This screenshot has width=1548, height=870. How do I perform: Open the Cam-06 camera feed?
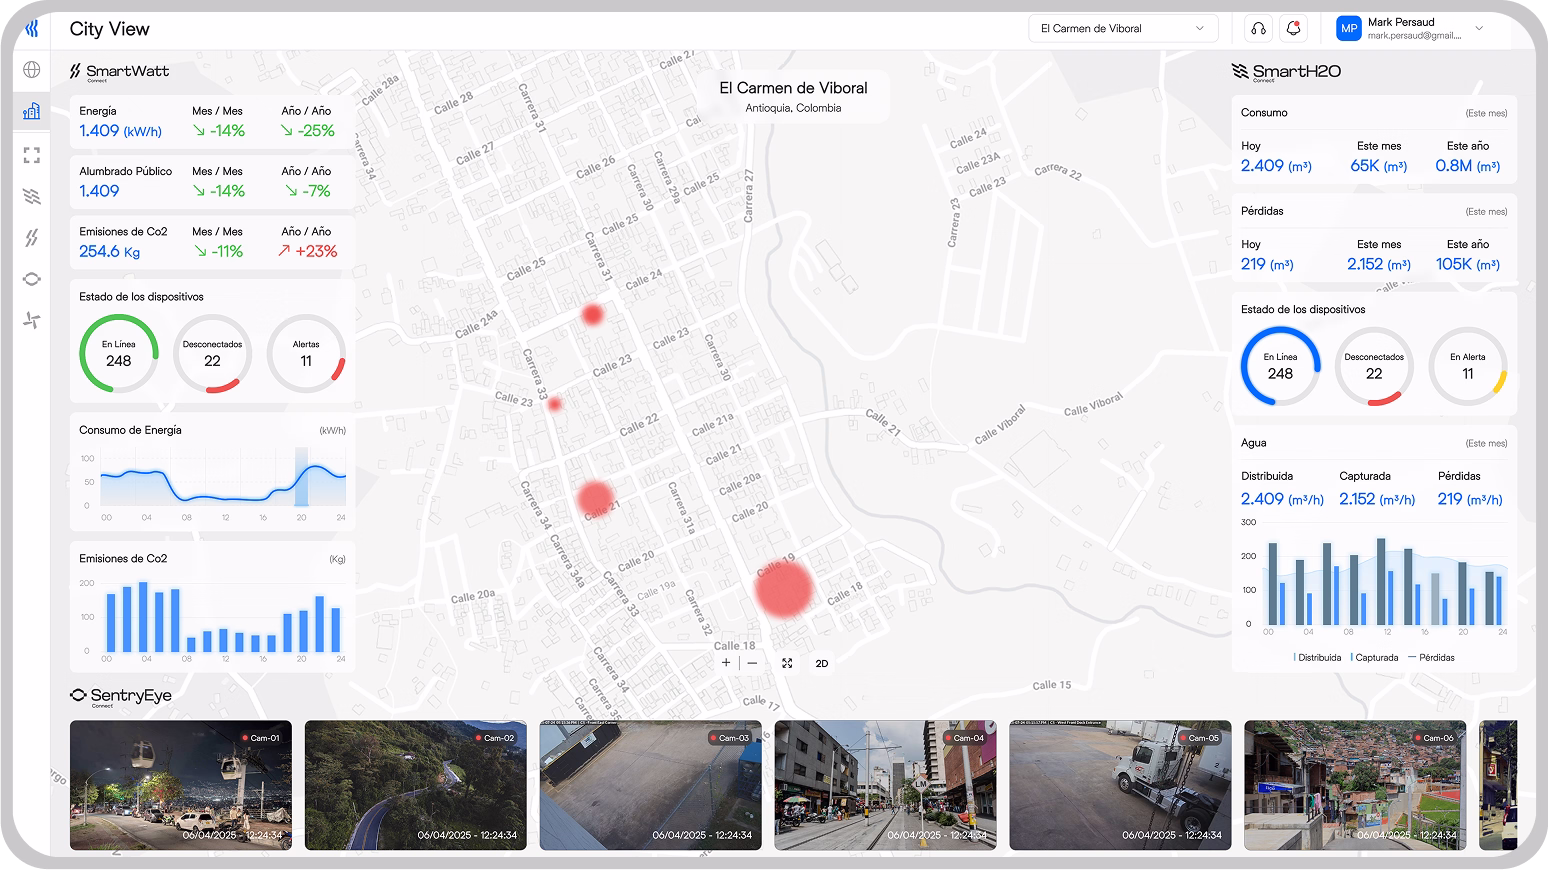pyautogui.click(x=1355, y=785)
